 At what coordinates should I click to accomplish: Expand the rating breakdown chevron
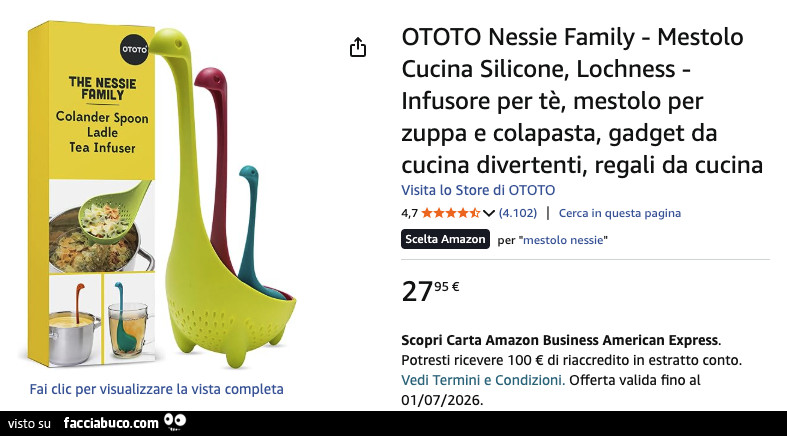[489, 213]
